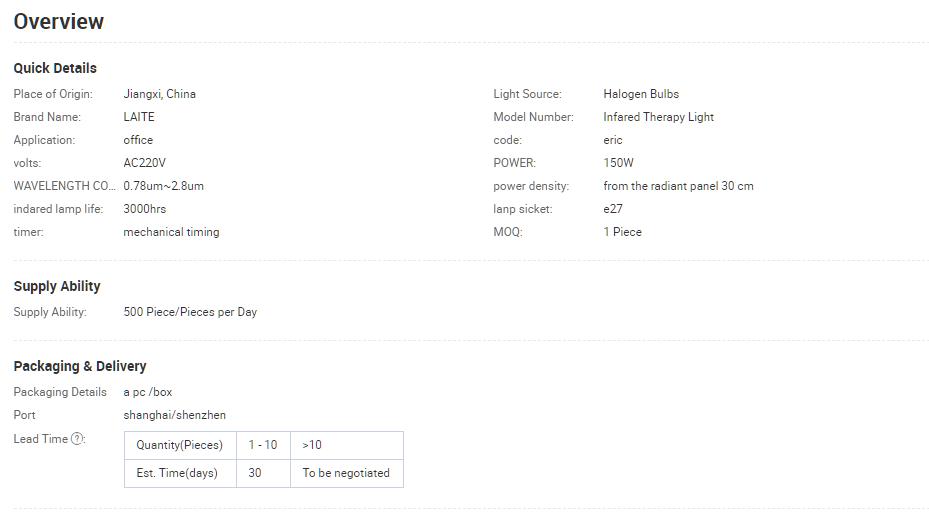Click the LAITE brand name value
Image resolution: width=929 pixels, height=531 pixels.
pyautogui.click(x=139, y=117)
